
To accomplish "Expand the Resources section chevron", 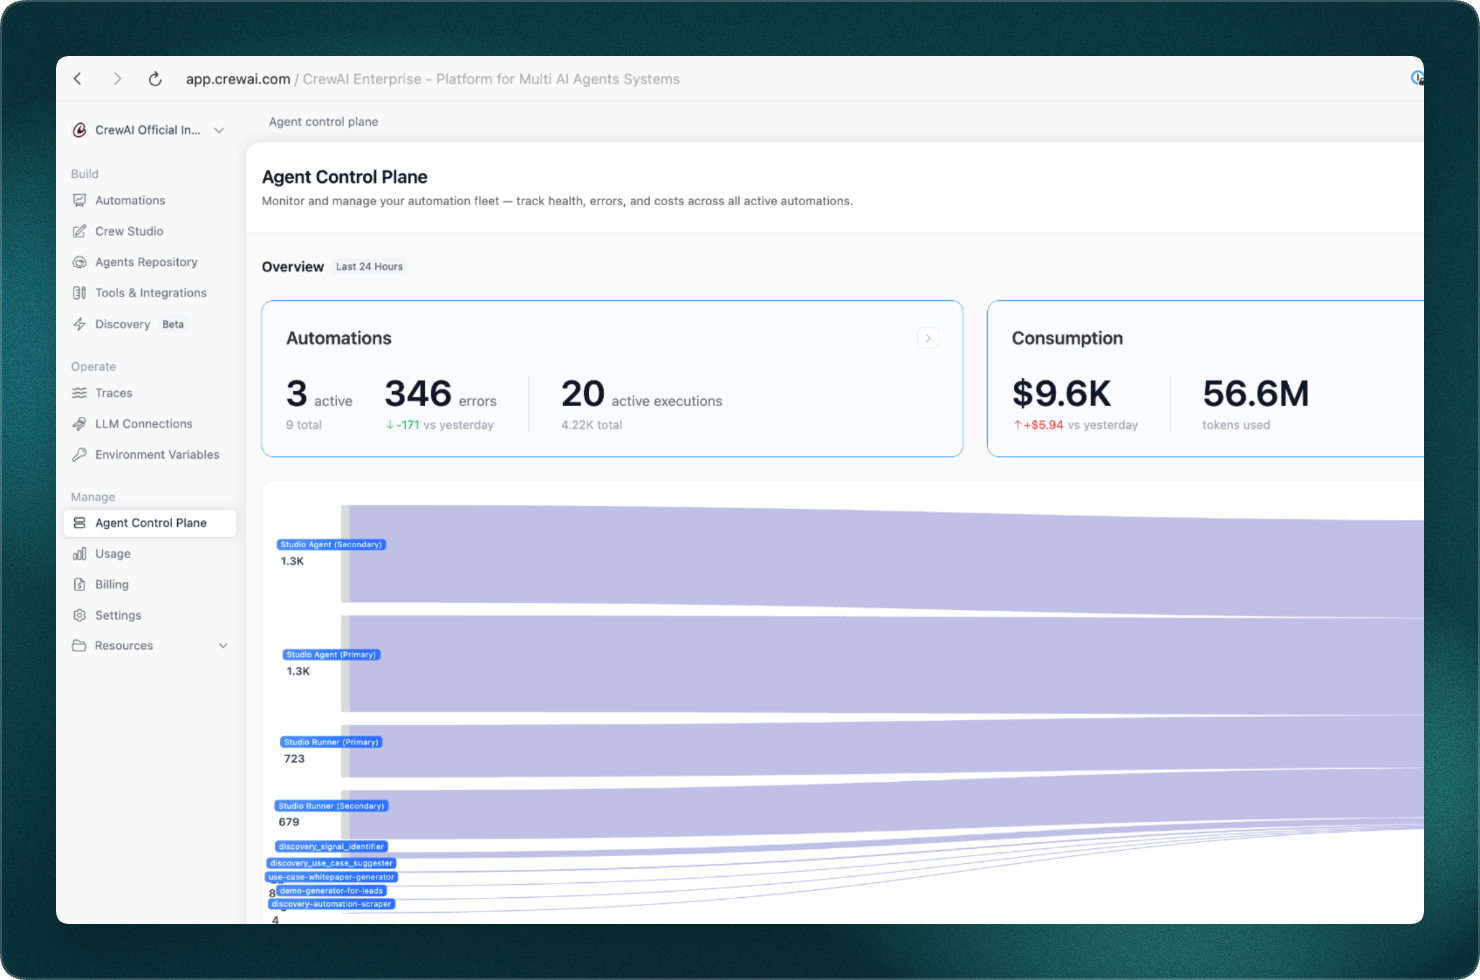I will point(223,646).
